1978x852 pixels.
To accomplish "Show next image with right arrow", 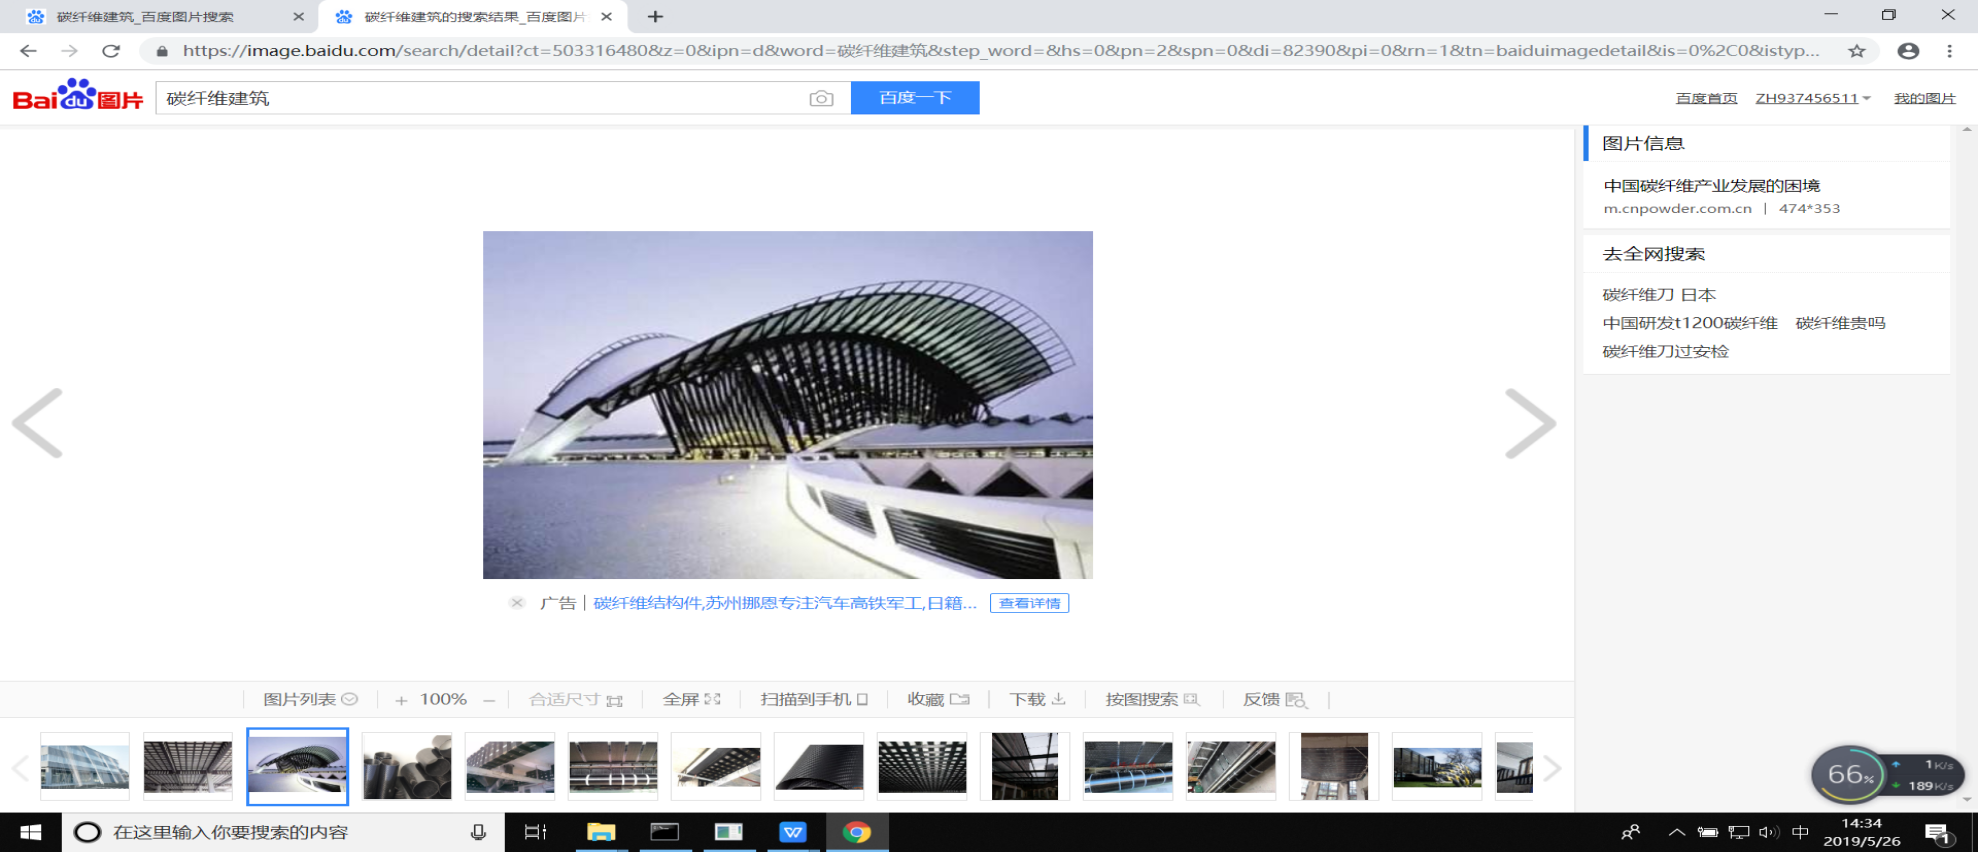I will click(x=1530, y=424).
